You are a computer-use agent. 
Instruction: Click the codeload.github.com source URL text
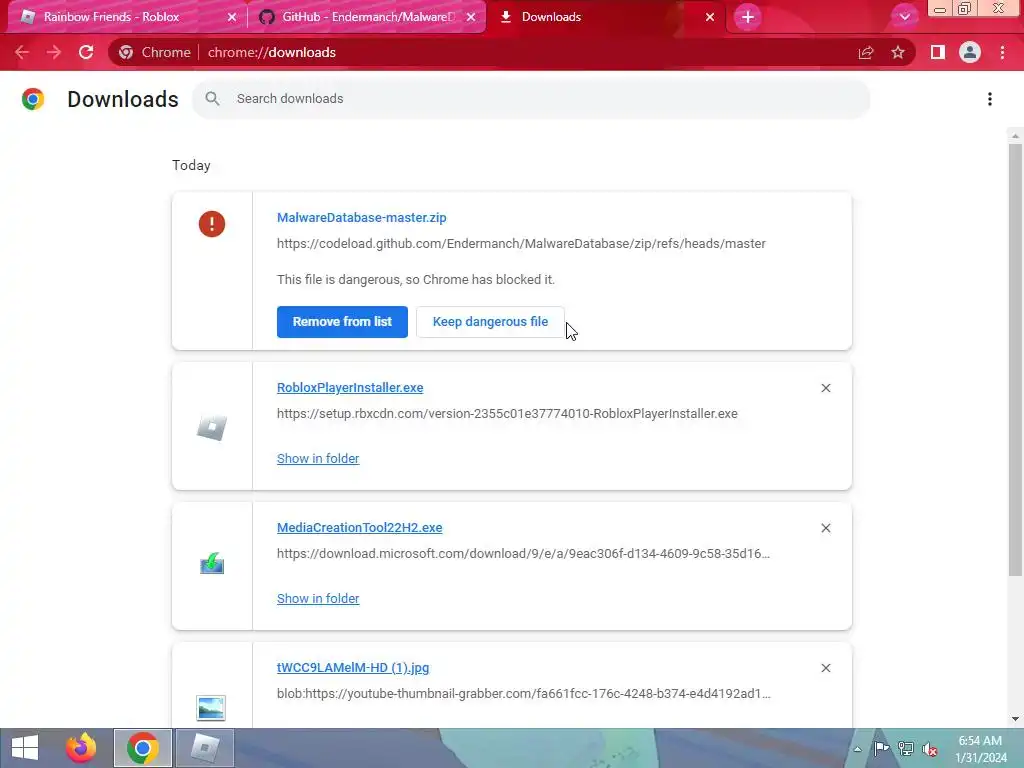coord(521,244)
